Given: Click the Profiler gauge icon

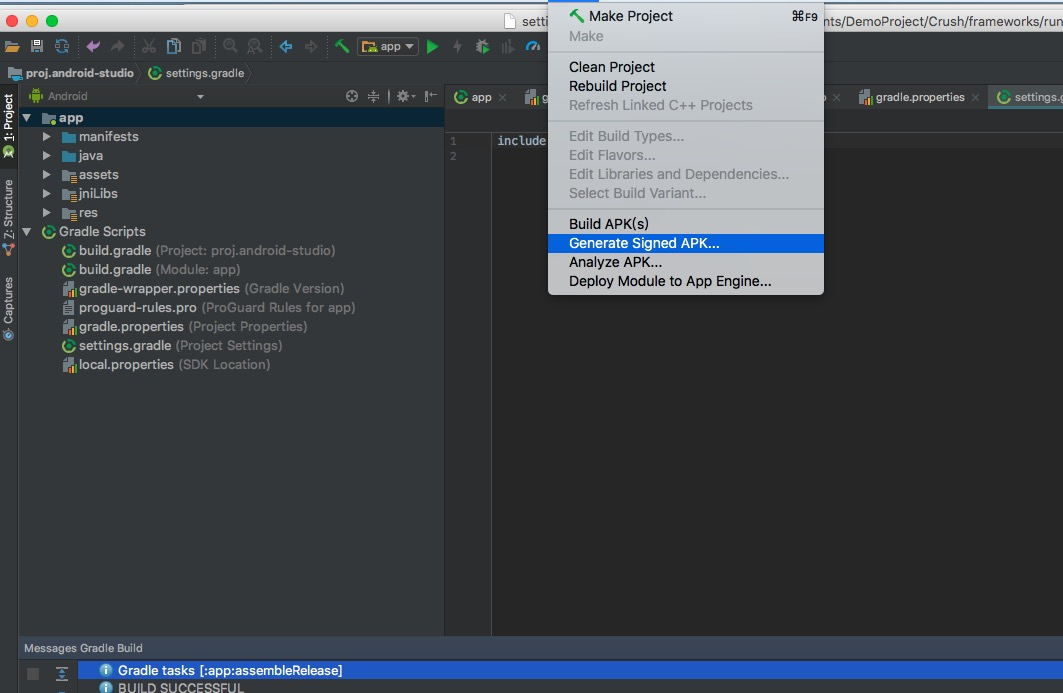Looking at the screenshot, I should (x=533, y=47).
